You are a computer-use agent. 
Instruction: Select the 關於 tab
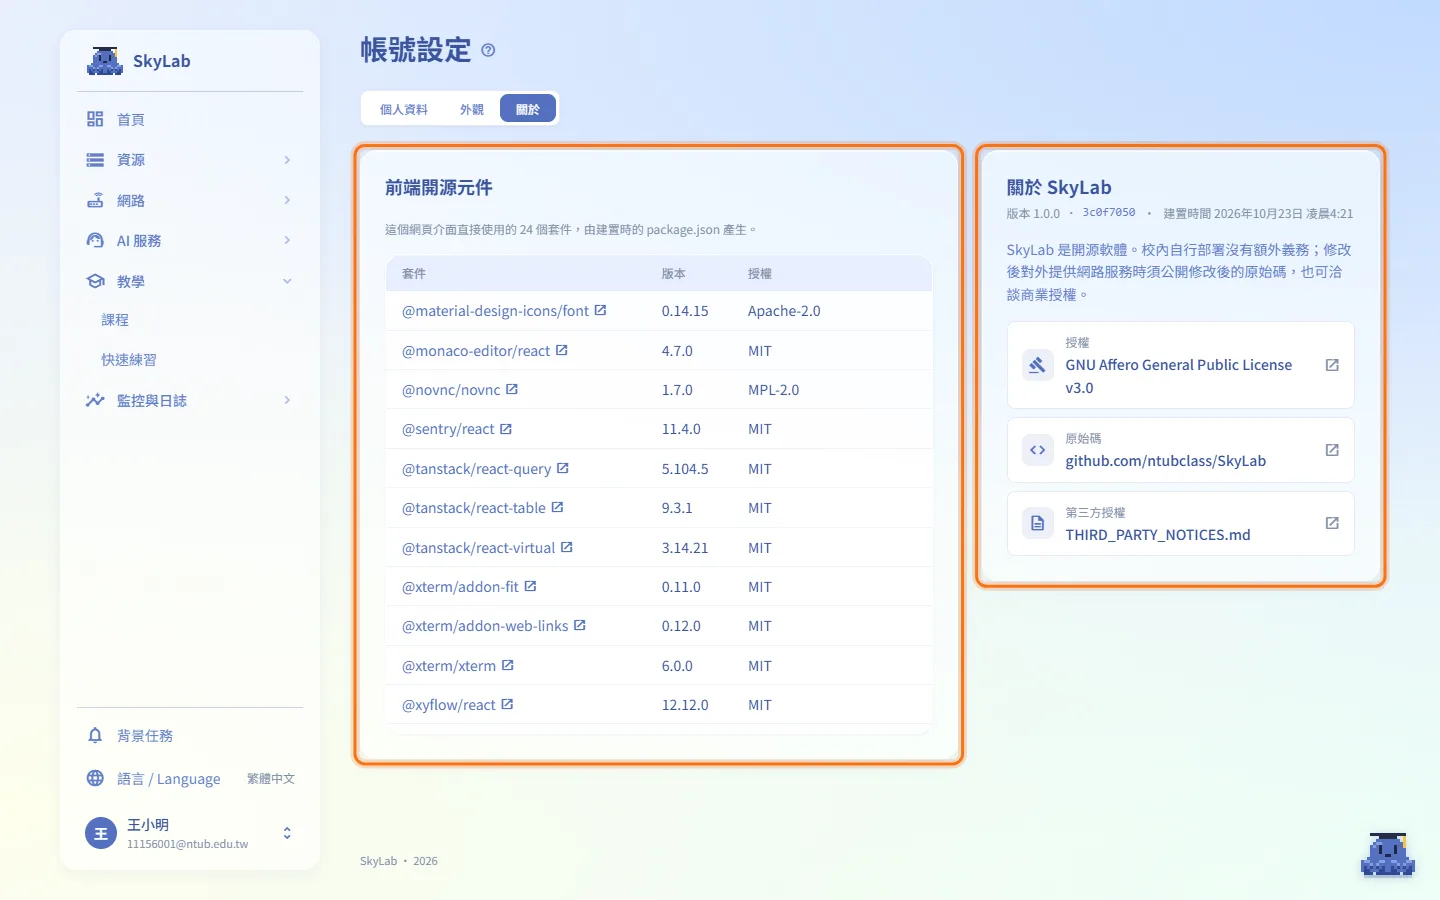(528, 109)
